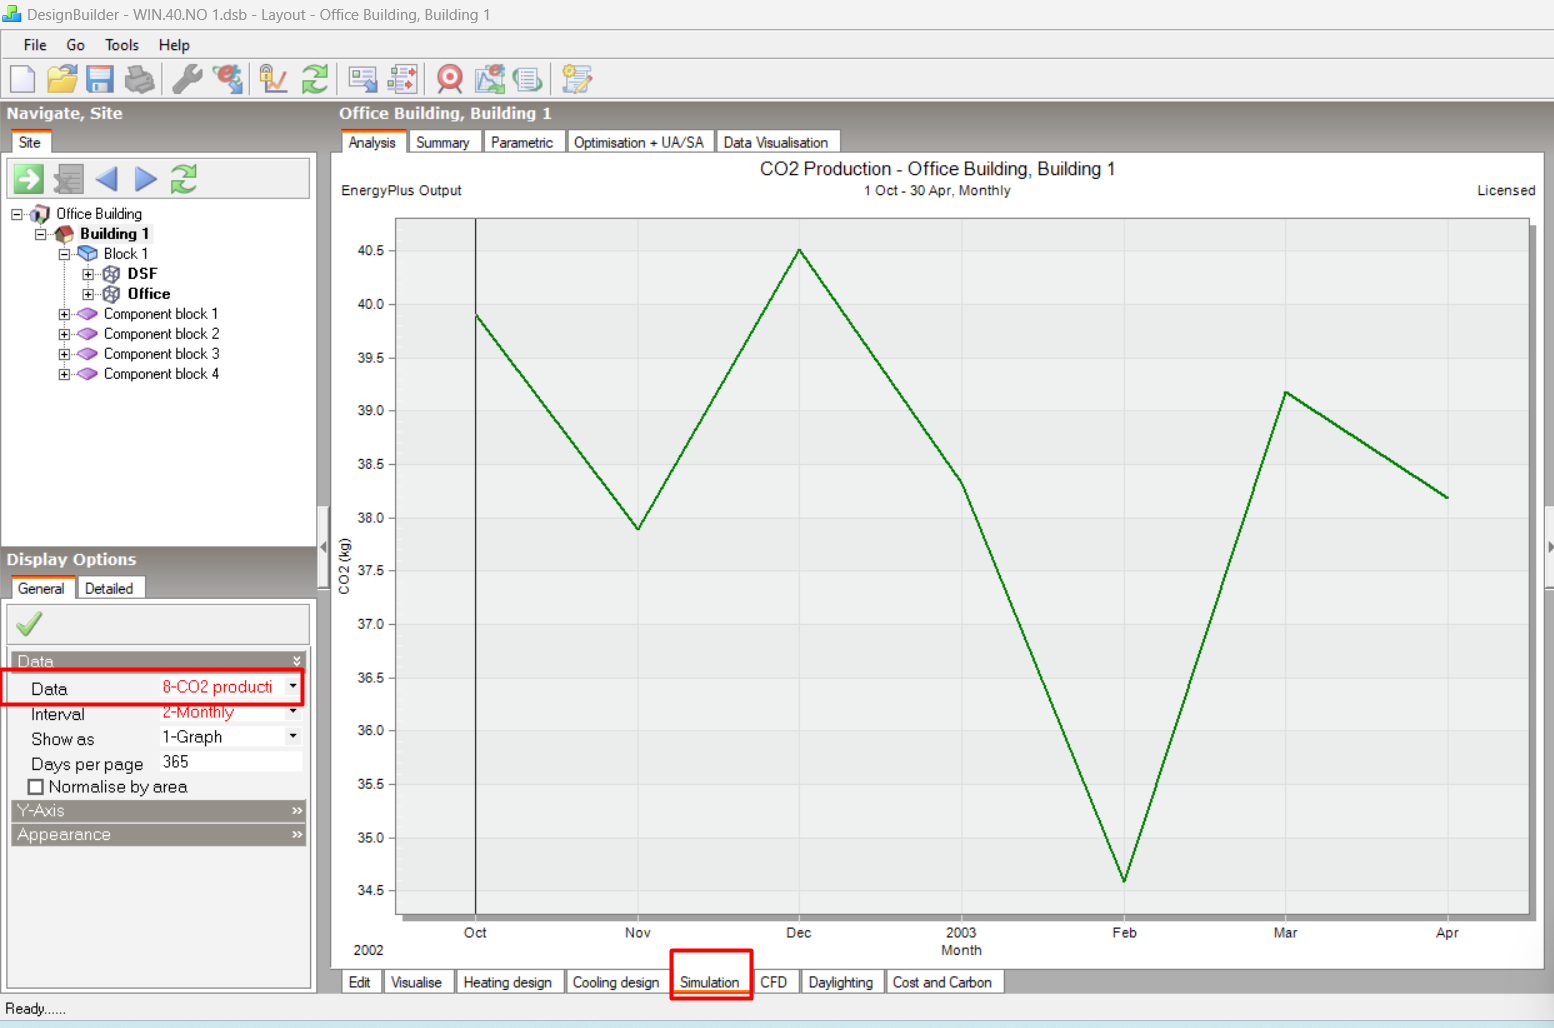Click the green refresh arrows in main toolbar
This screenshot has width=1554, height=1028.
(x=315, y=78)
